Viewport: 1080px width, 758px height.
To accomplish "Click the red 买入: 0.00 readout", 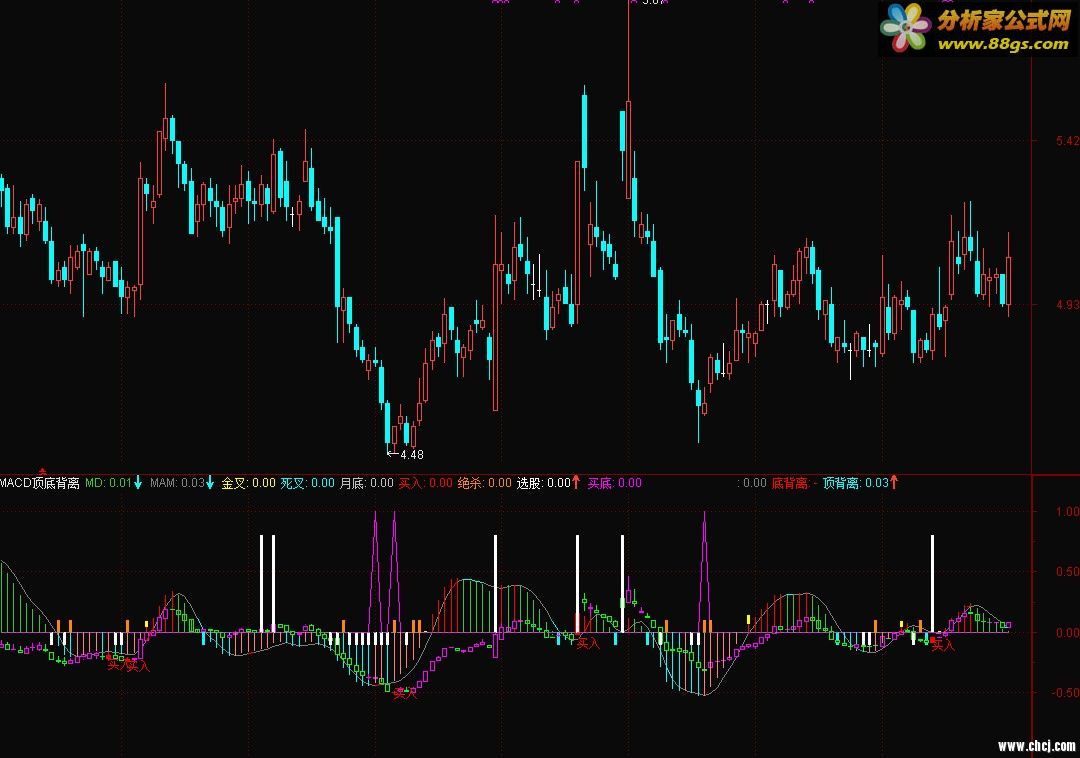I will point(426,483).
